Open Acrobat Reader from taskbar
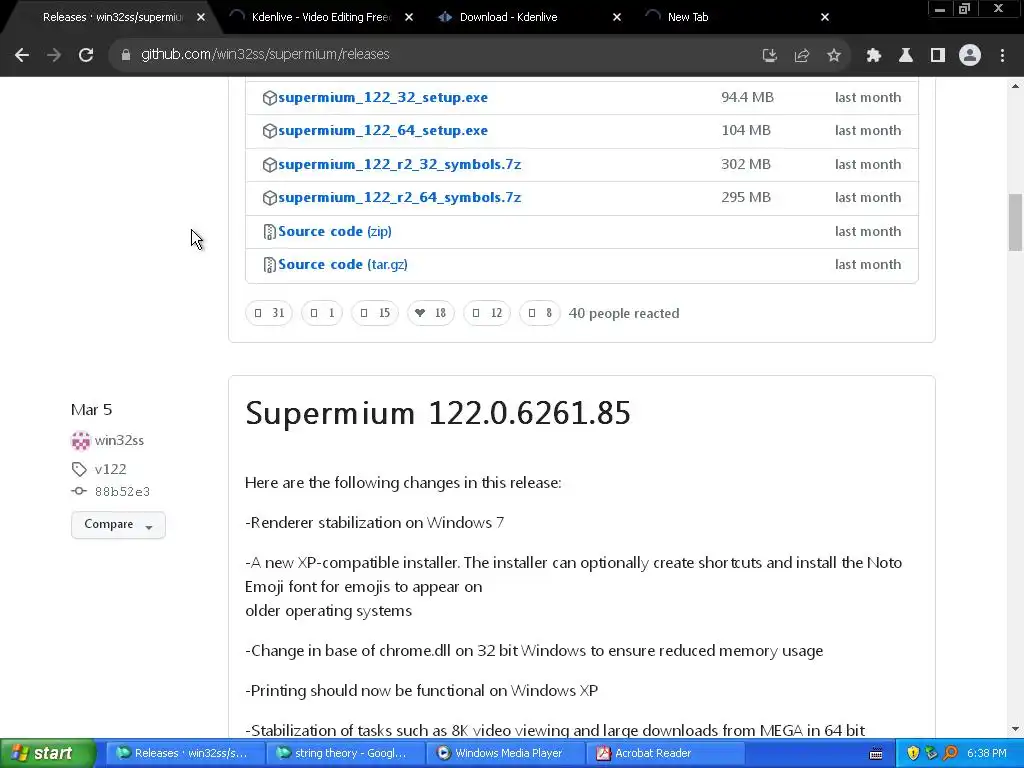Image resolution: width=1024 pixels, height=768 pixels. click(665, 754)
